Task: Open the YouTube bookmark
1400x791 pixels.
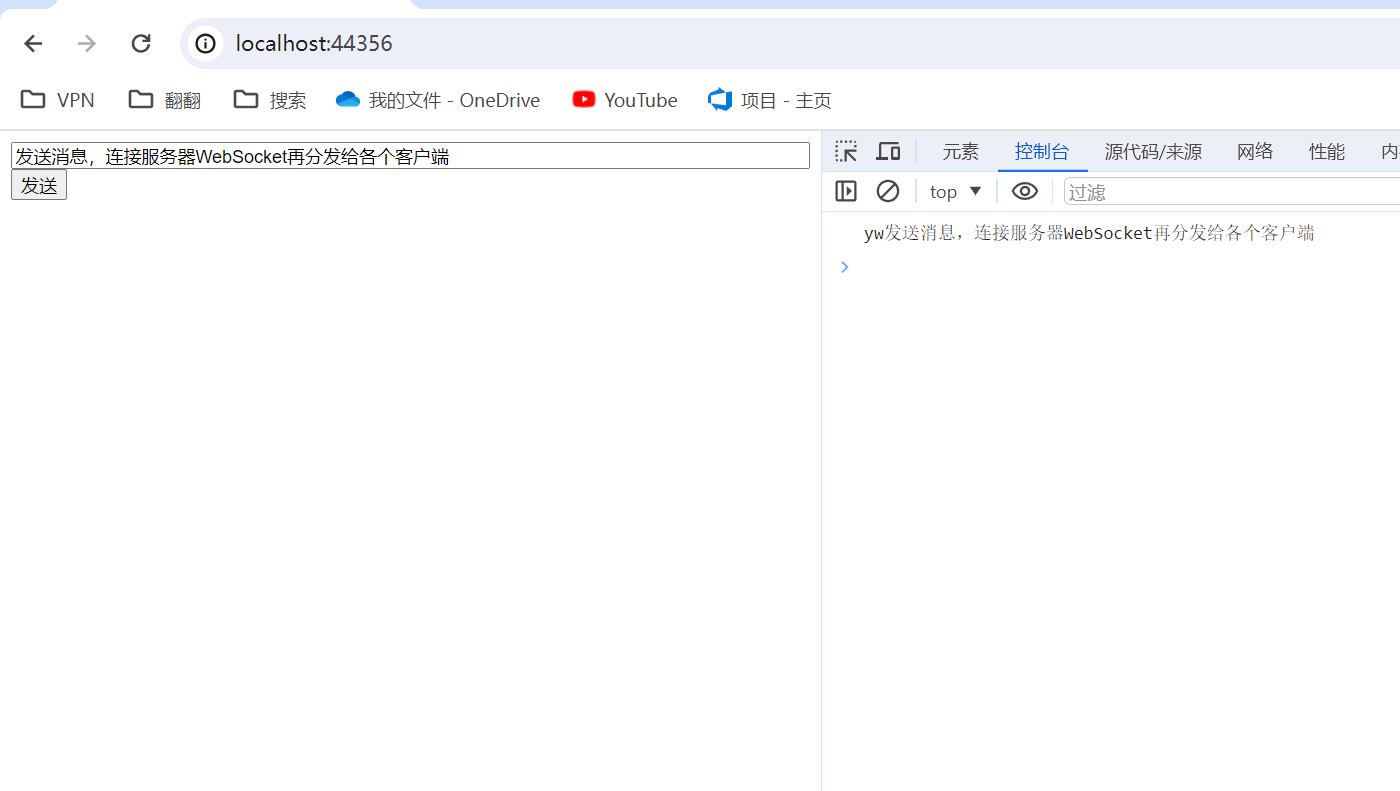Action: (x=625, y=100)
